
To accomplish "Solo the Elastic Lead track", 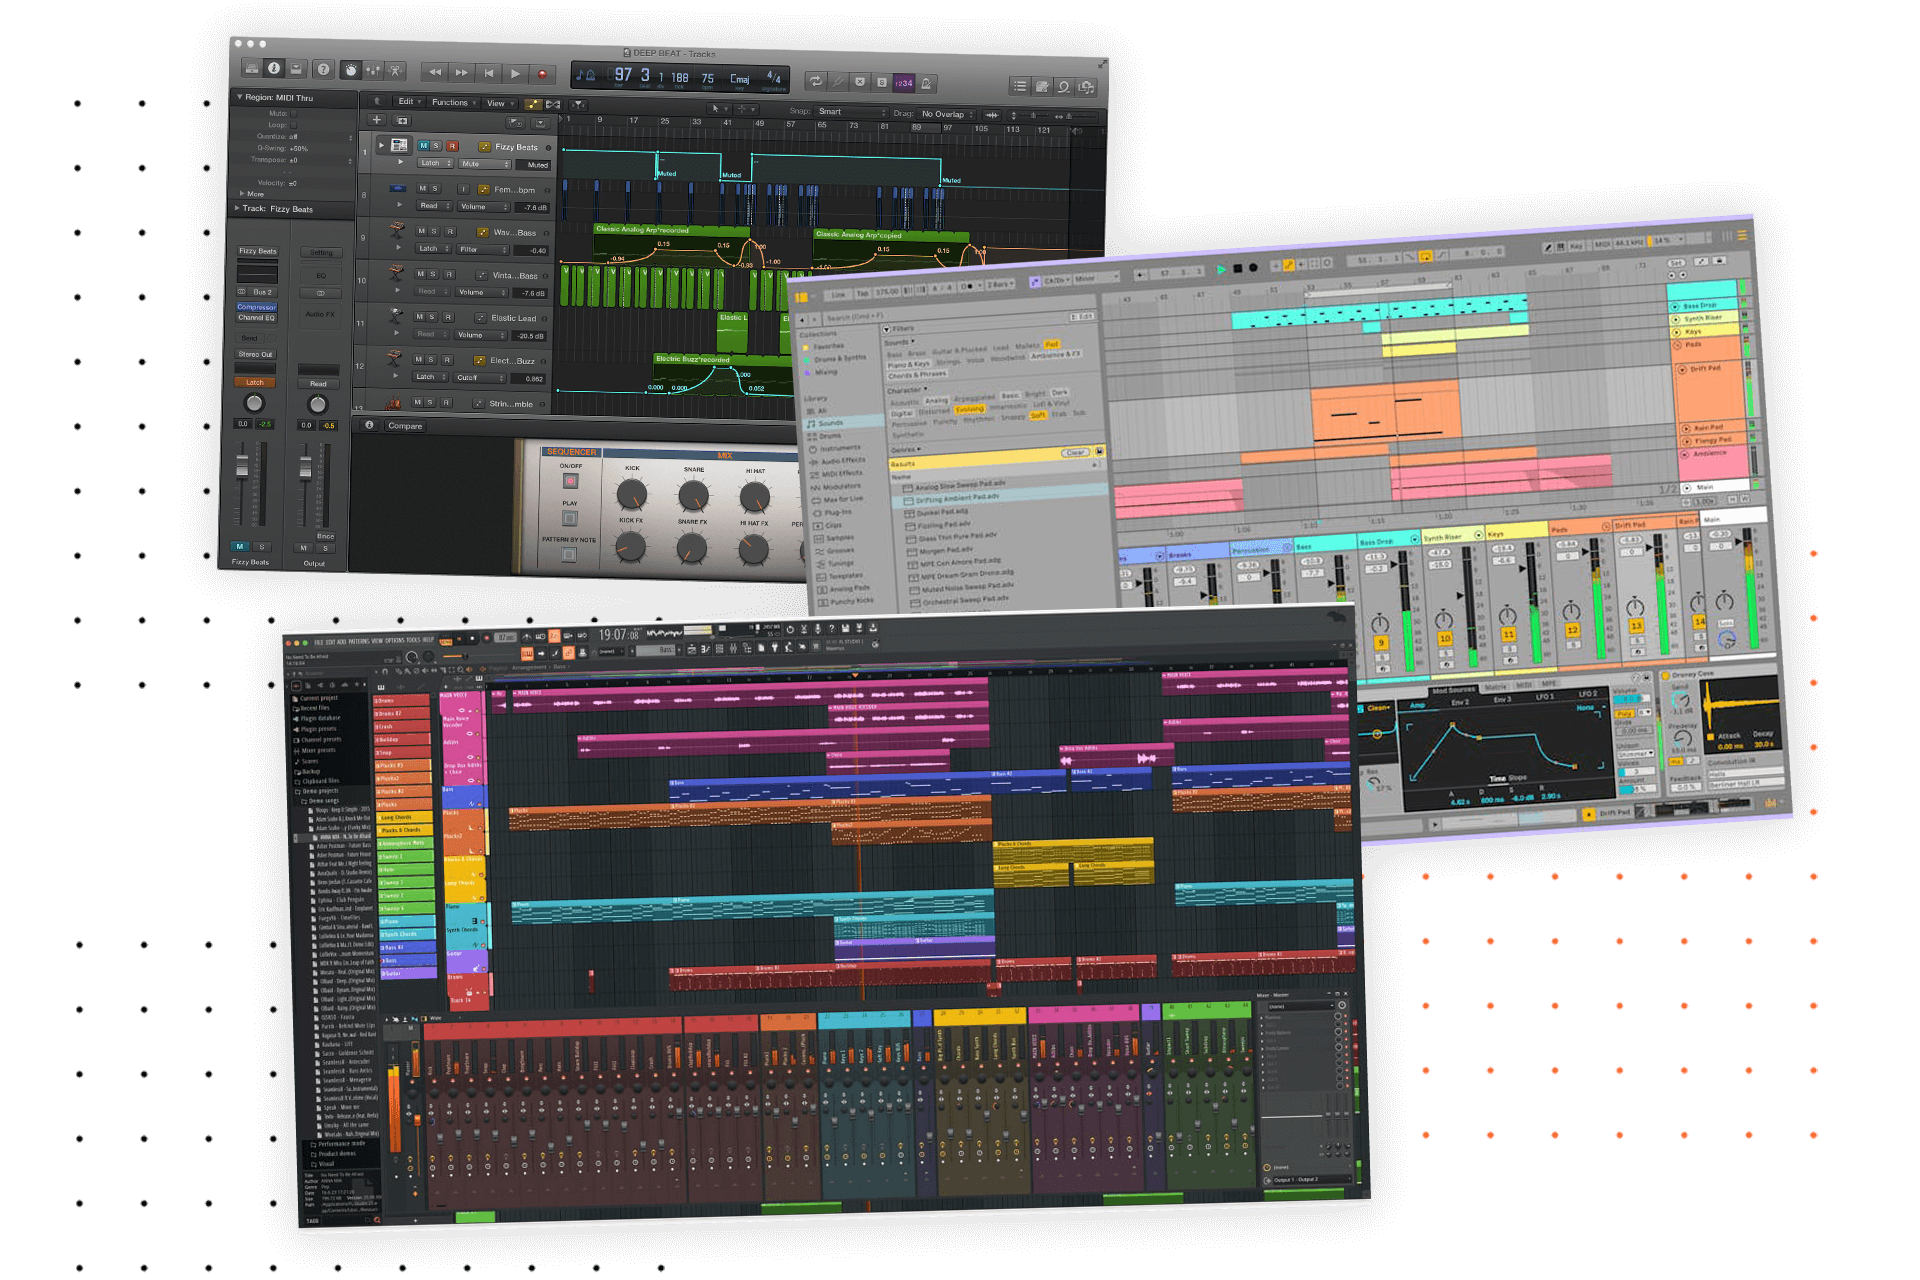I will pos(432,317).
